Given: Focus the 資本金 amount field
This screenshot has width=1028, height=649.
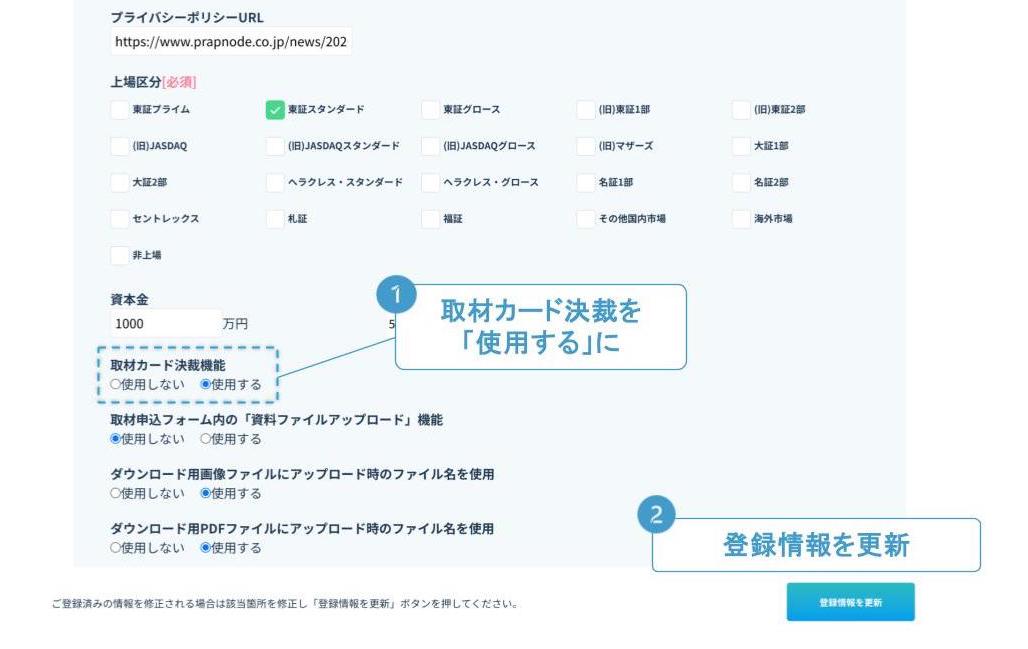Looking at the screenshot, I should (165, 324).
